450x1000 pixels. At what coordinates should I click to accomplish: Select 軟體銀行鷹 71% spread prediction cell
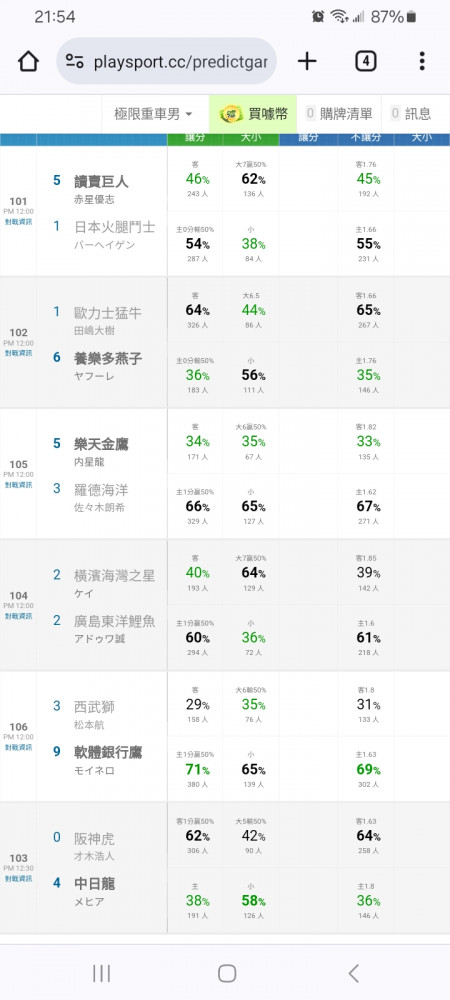coord(195,769)
